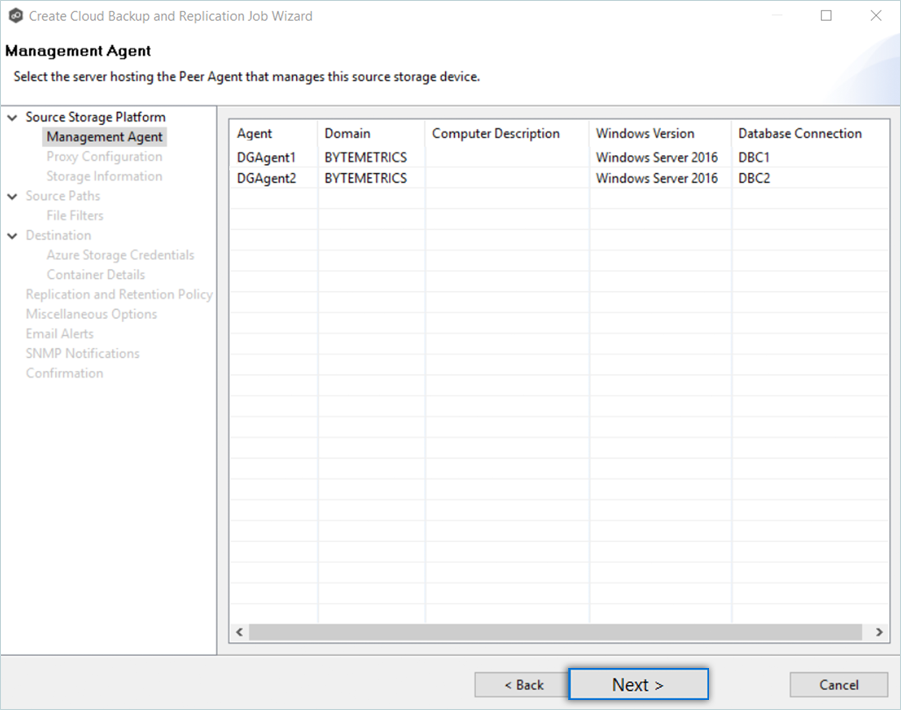Maximize the wizard window
Image resolution: width=901 pixels, height=710 pixels.
(826, 16)
